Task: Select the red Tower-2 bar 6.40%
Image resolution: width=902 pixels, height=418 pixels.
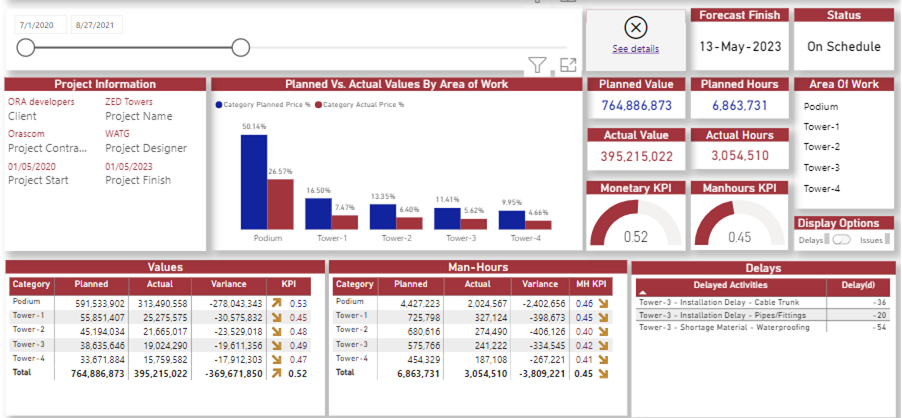Action: (x=409, y=223)
